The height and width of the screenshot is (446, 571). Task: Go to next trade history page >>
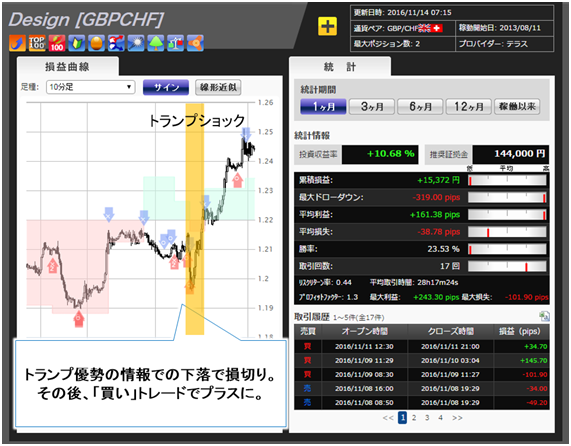pyautogui.click(x=457, y=418)
